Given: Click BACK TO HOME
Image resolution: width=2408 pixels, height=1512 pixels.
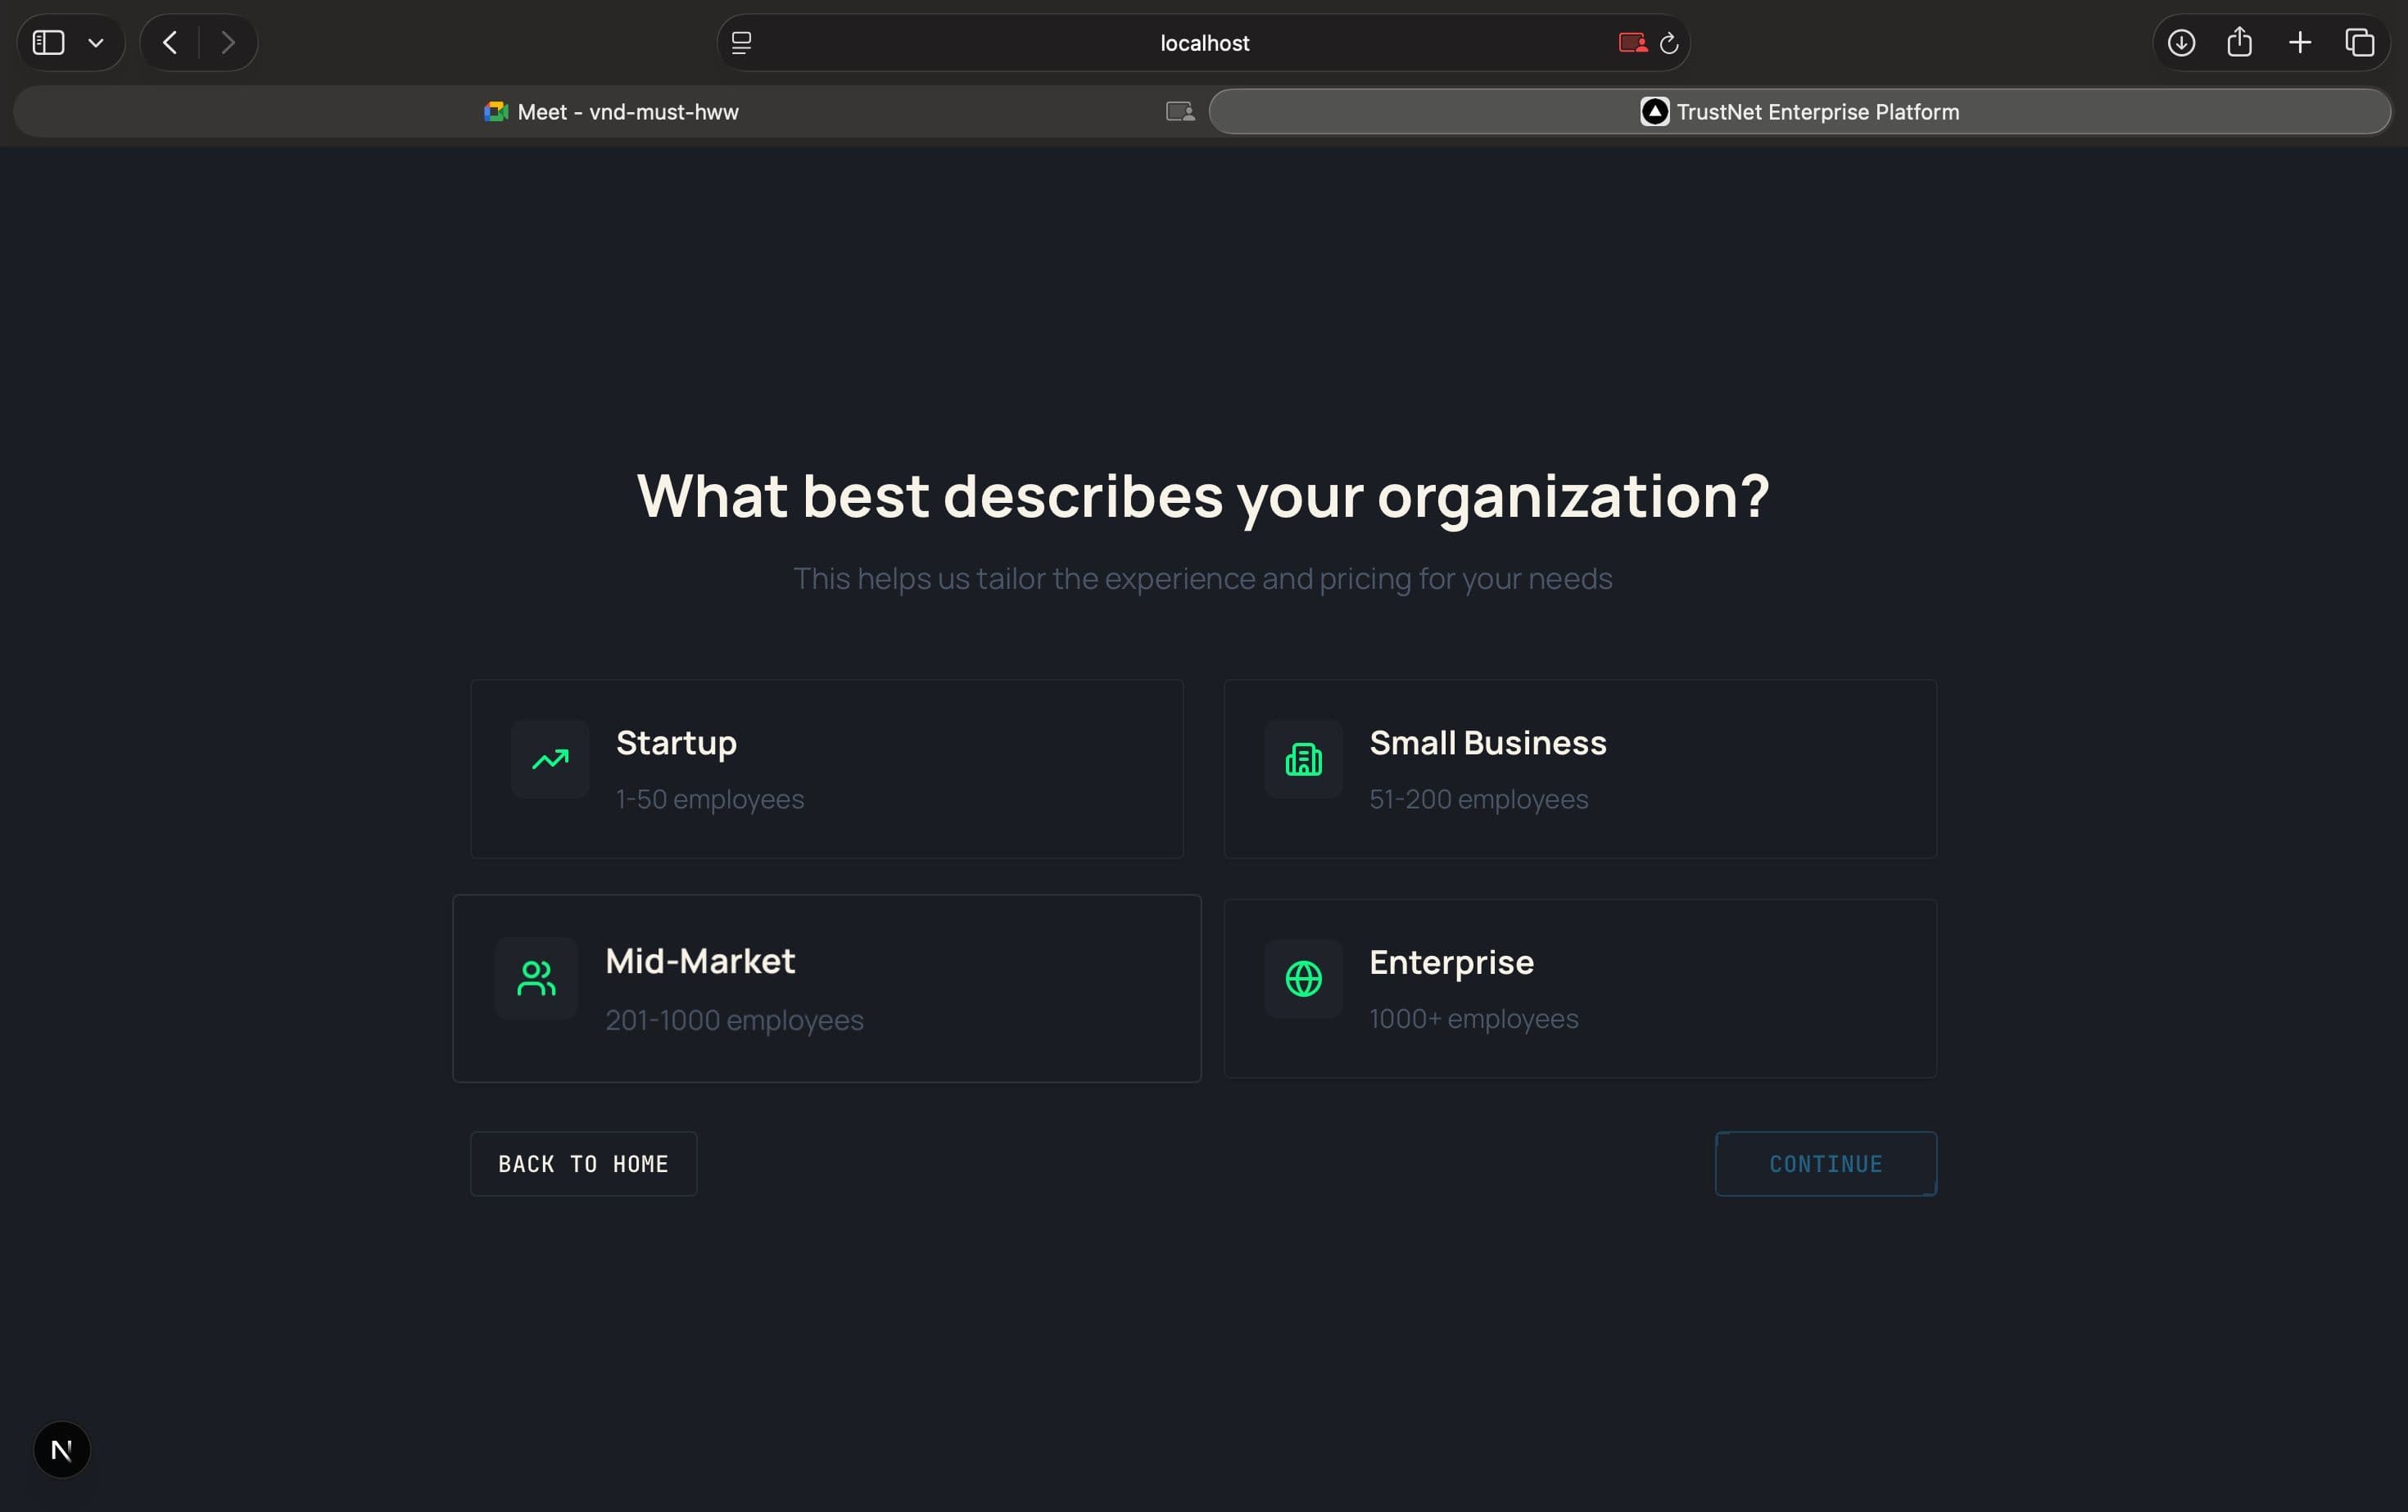Looking at the screenshot, I should pyautogui.click(x=583, y=1163).
